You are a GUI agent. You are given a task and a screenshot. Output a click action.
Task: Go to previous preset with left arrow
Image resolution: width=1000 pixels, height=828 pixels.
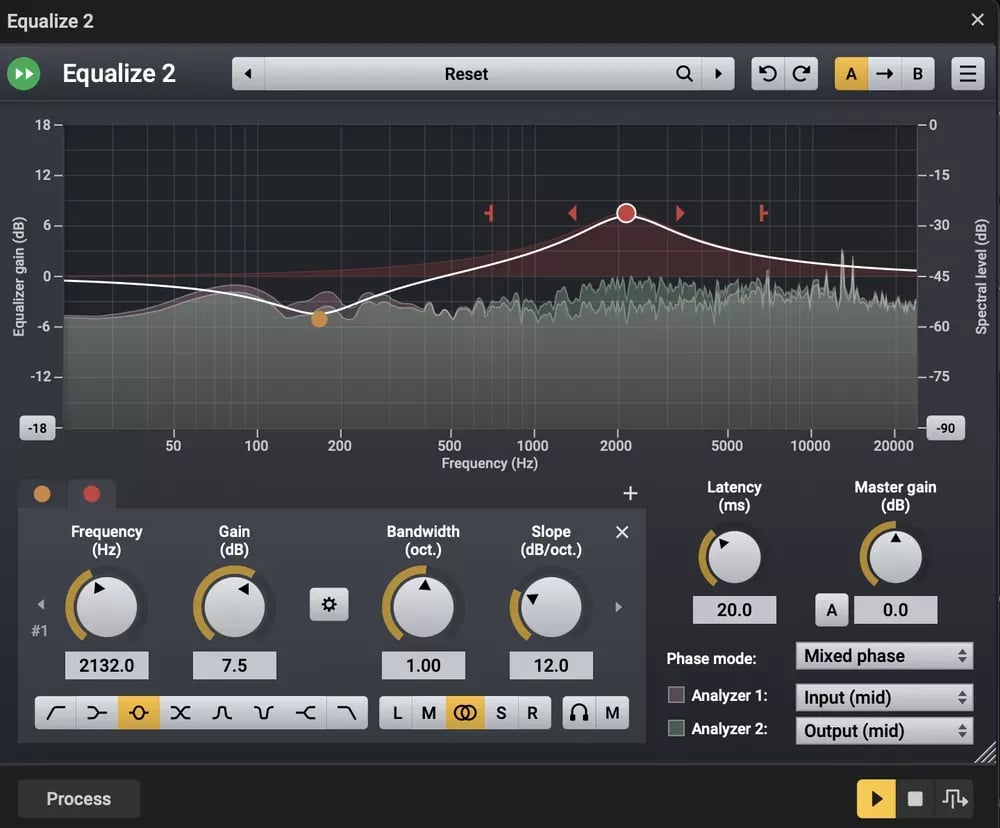coord(249,74)
